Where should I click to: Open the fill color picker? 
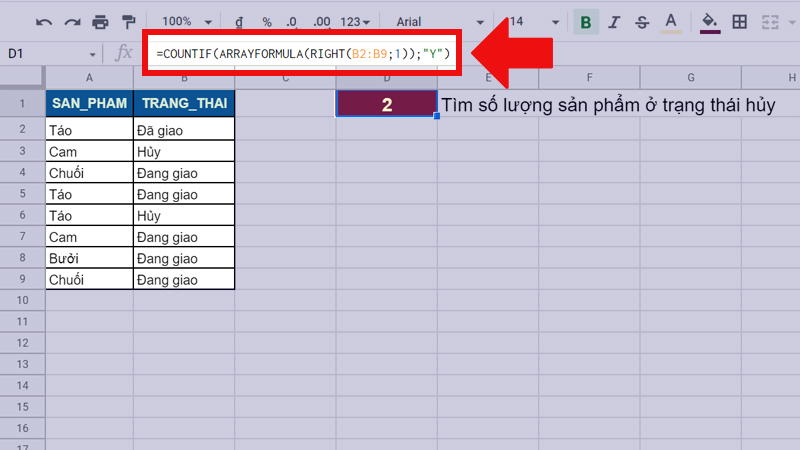pyautogui.click(x=710, y=21)
